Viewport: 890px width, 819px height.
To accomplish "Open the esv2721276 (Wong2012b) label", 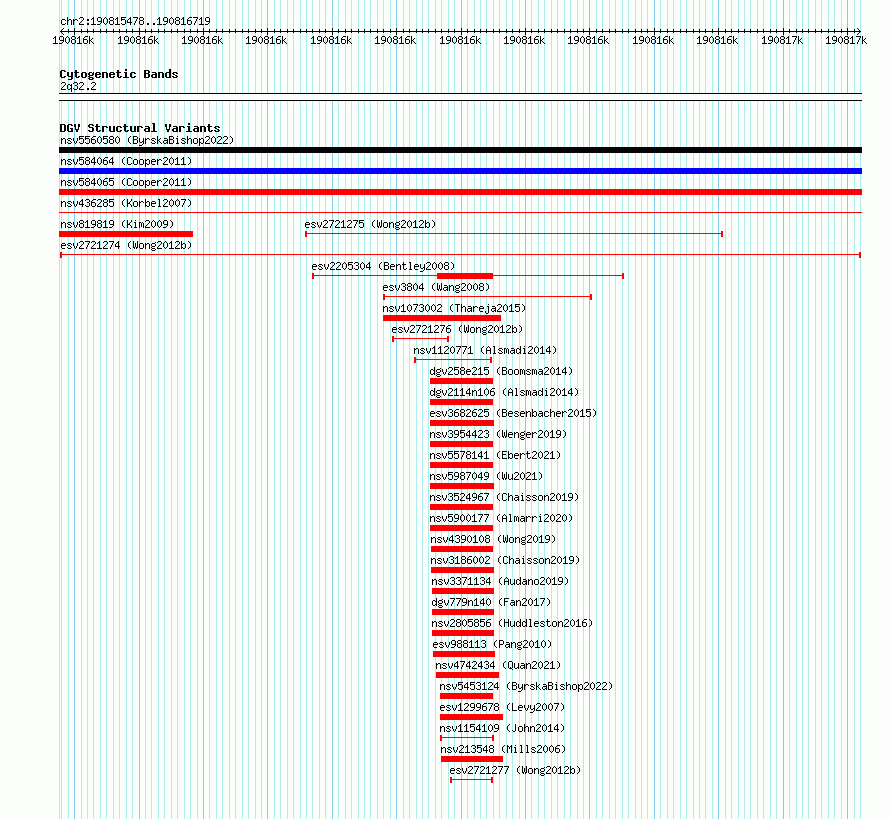I will pyautogui.click(x=457, y=329).
